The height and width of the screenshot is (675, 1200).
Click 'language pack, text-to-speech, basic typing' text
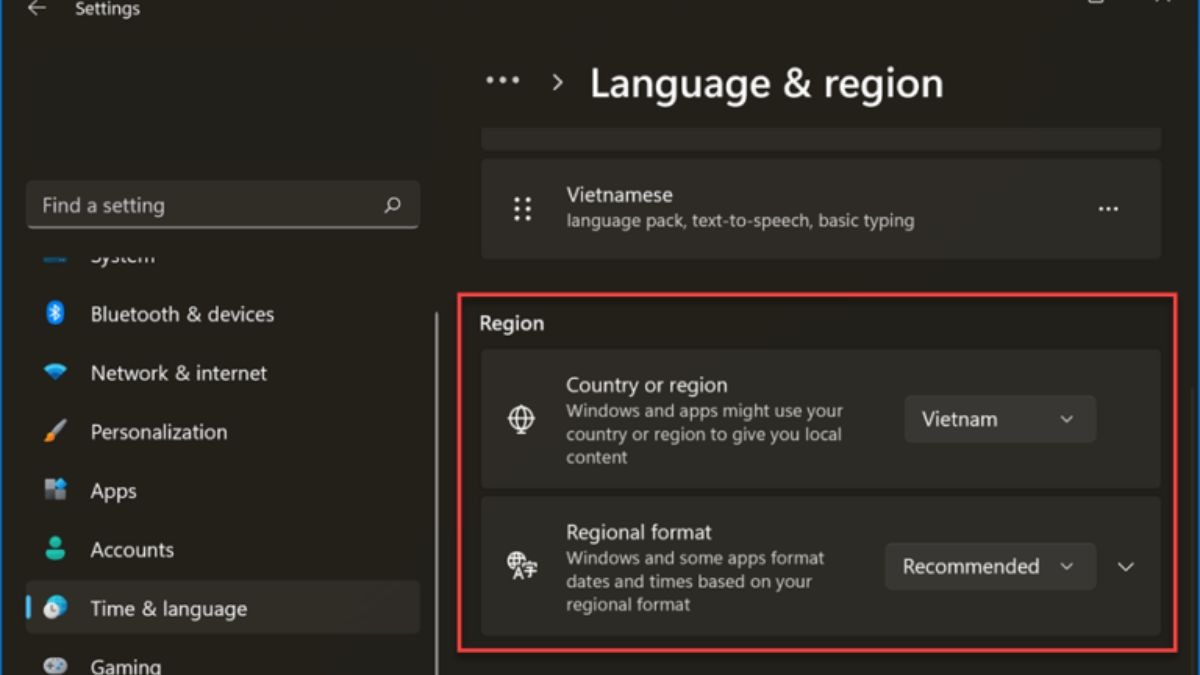740,220
